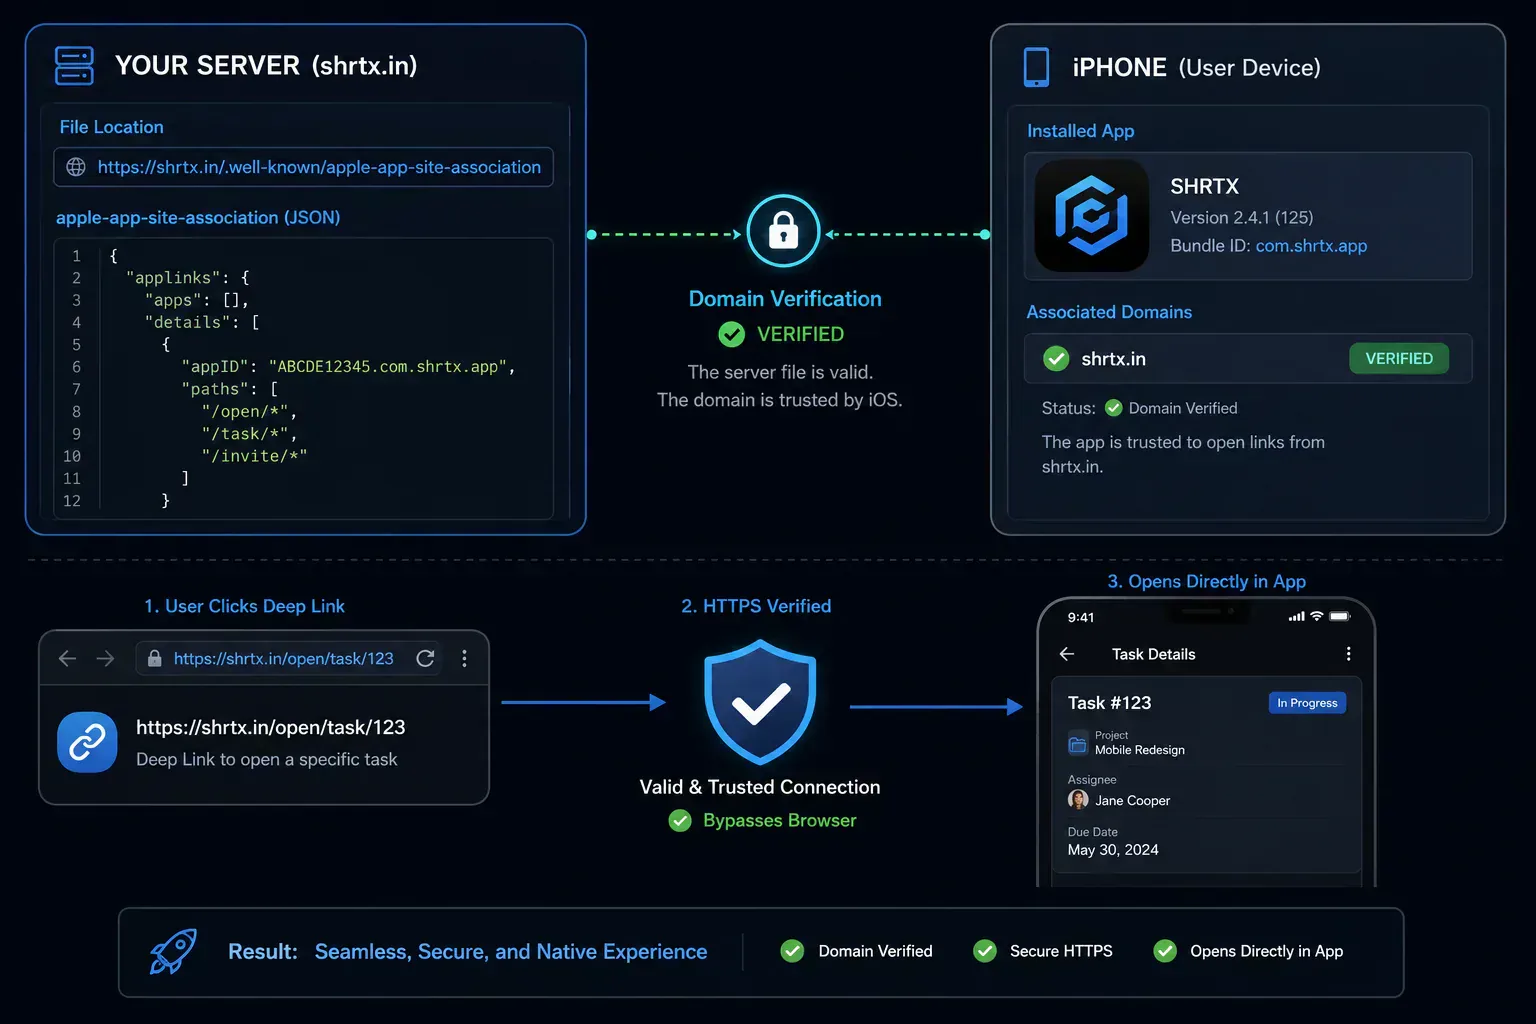Click the blue chain link icon
Screen dimensions: 1536x1024
point(87,742)
